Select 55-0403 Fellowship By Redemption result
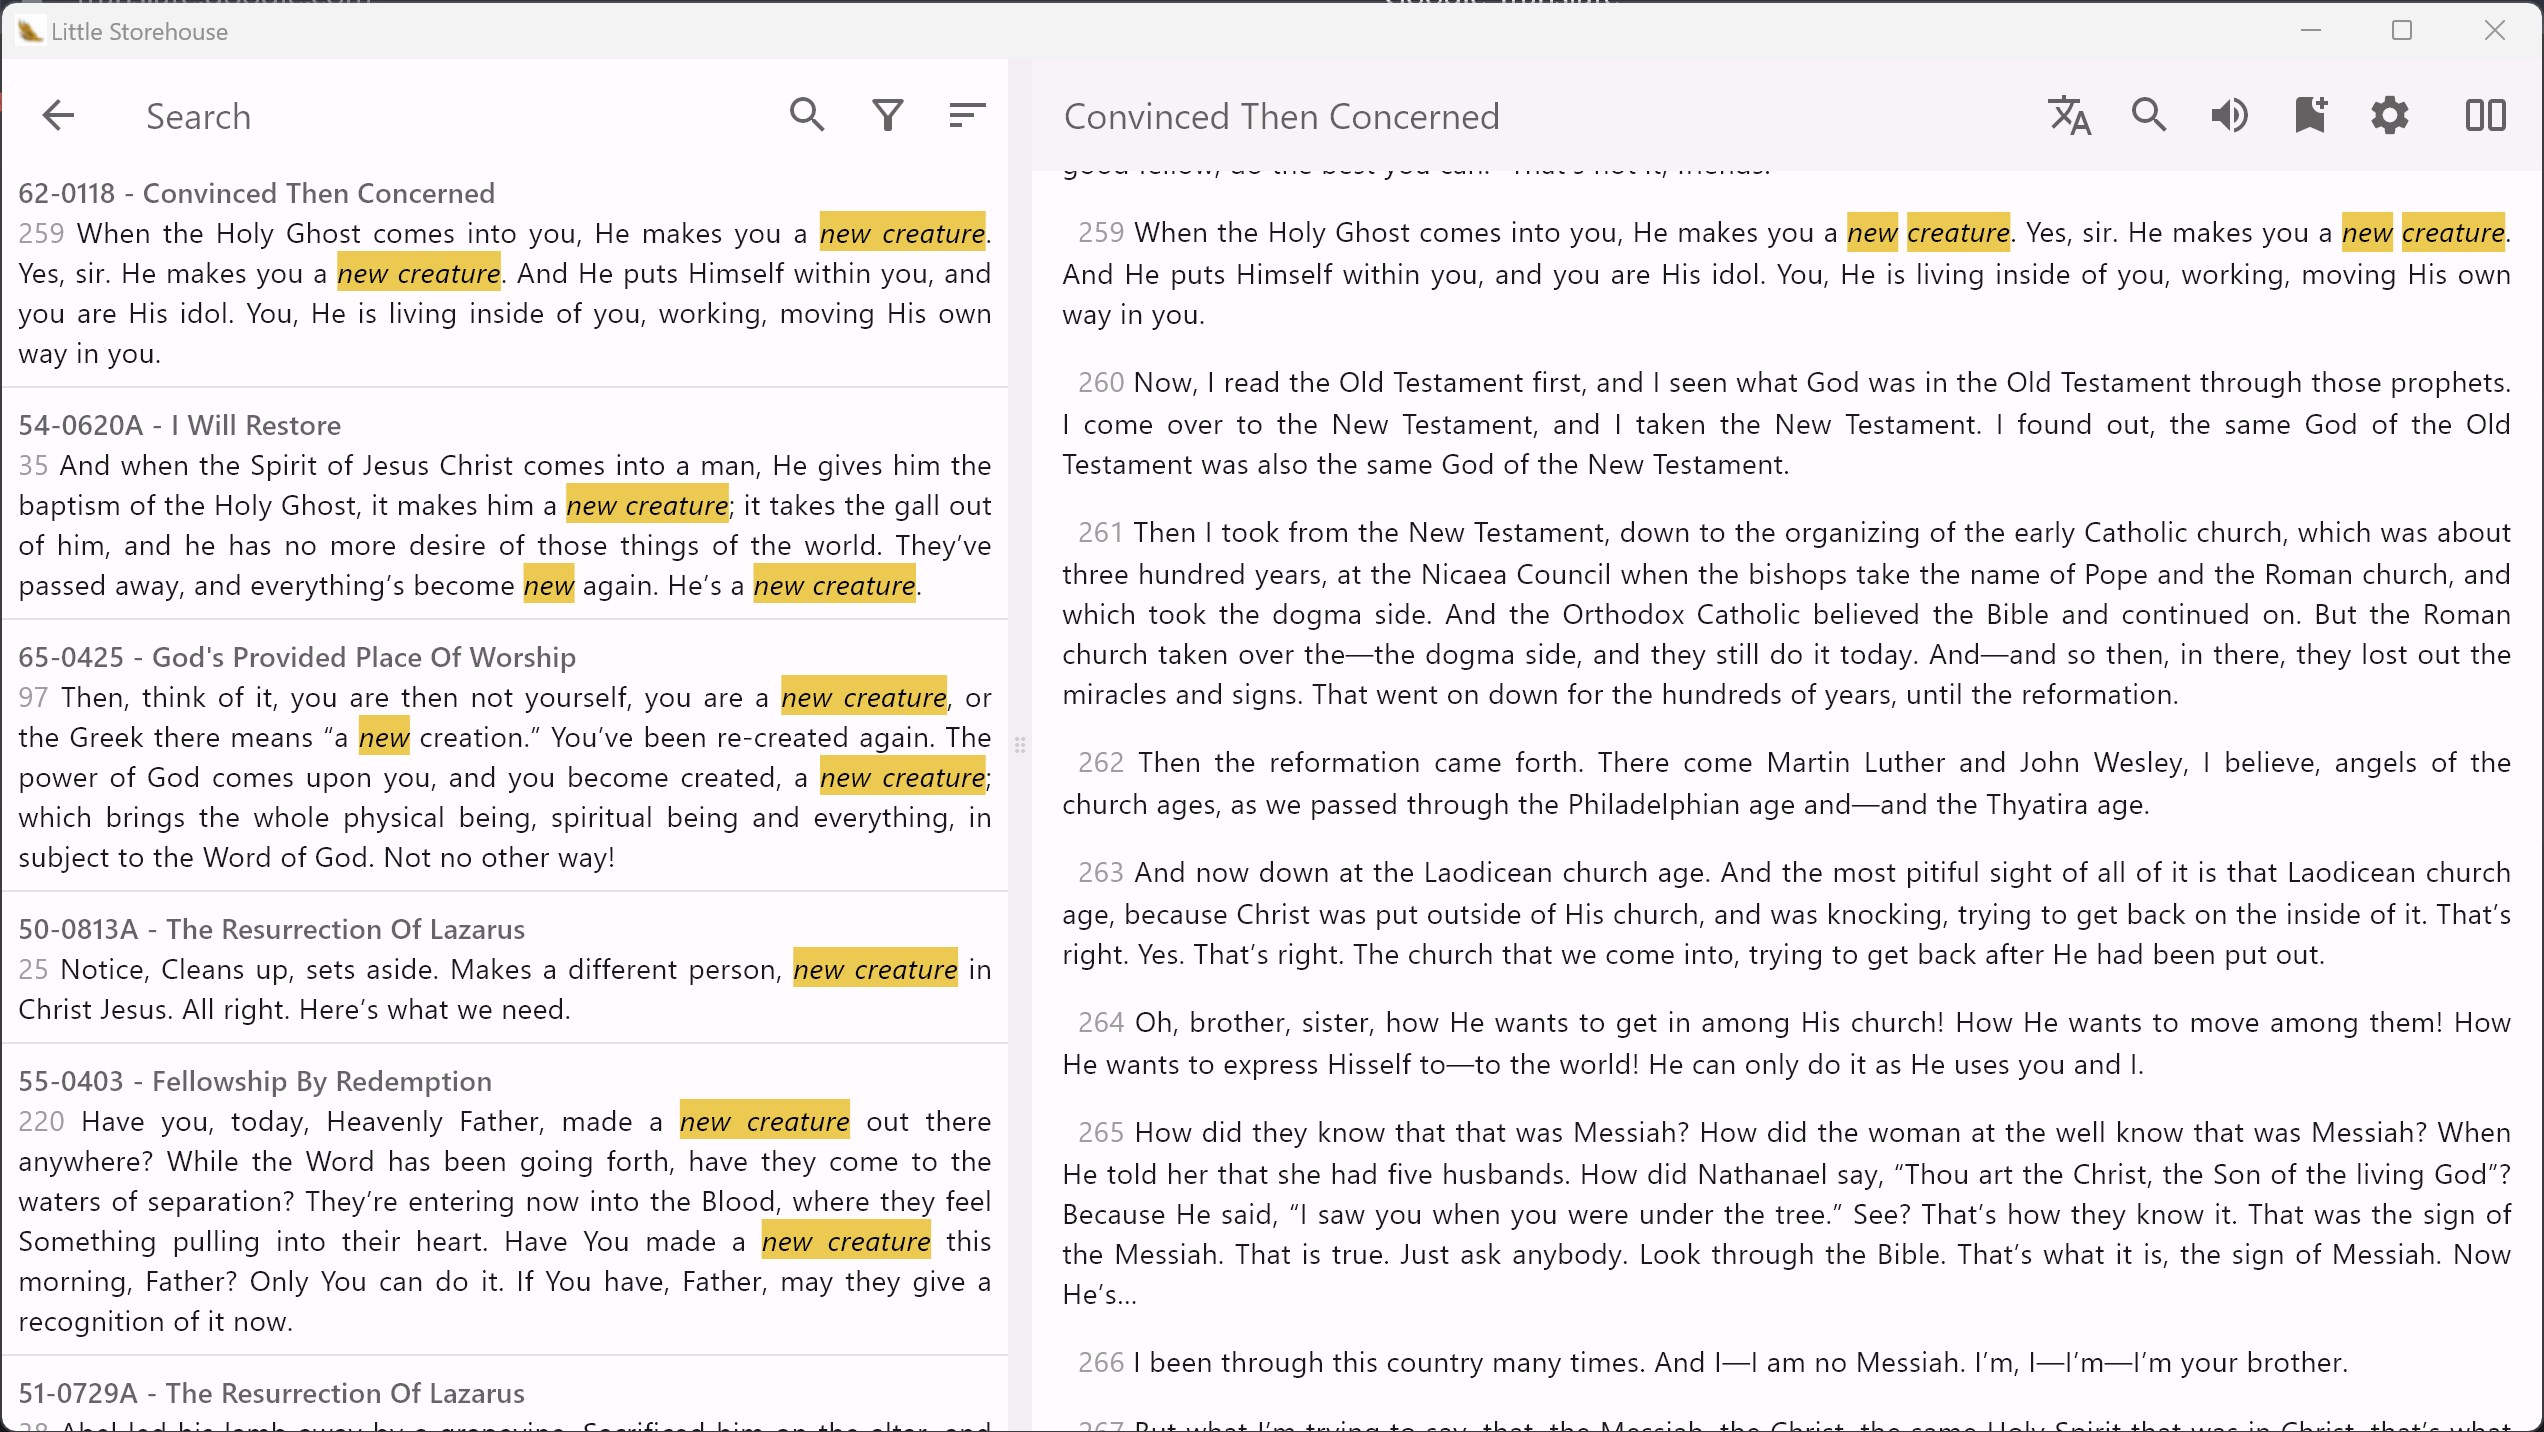The width and height of the screenshot is (2544, 1432). tap(255, 1081)
